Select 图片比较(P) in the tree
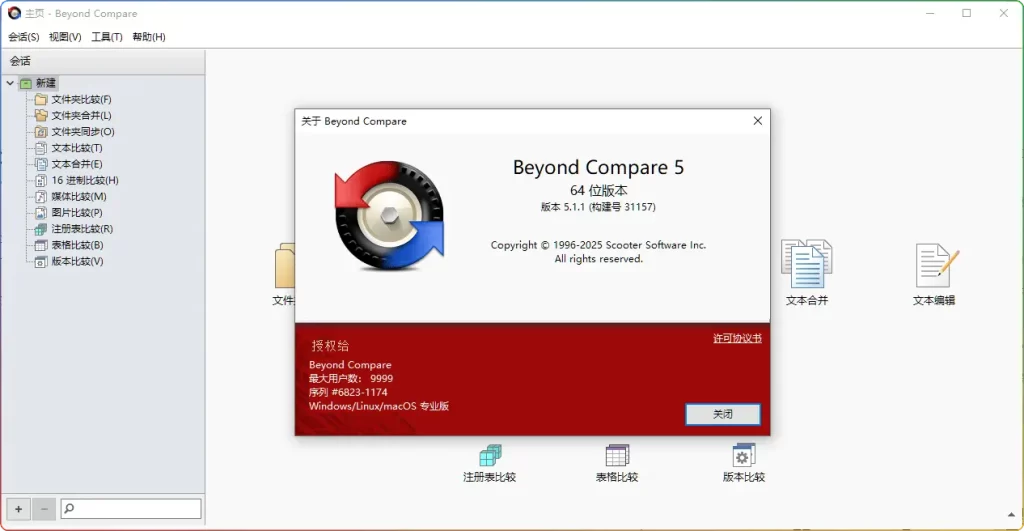This screenshot has height=531, width=1024. pos(77,212)
